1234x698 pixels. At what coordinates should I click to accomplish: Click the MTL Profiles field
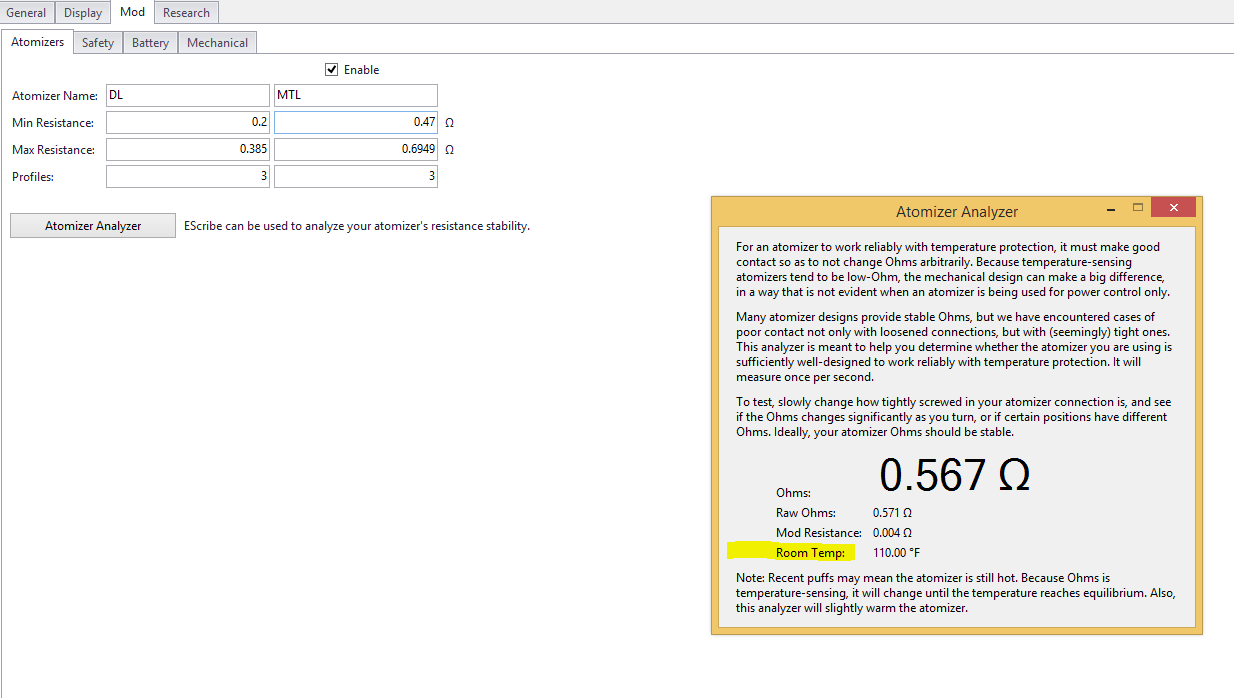355,176
